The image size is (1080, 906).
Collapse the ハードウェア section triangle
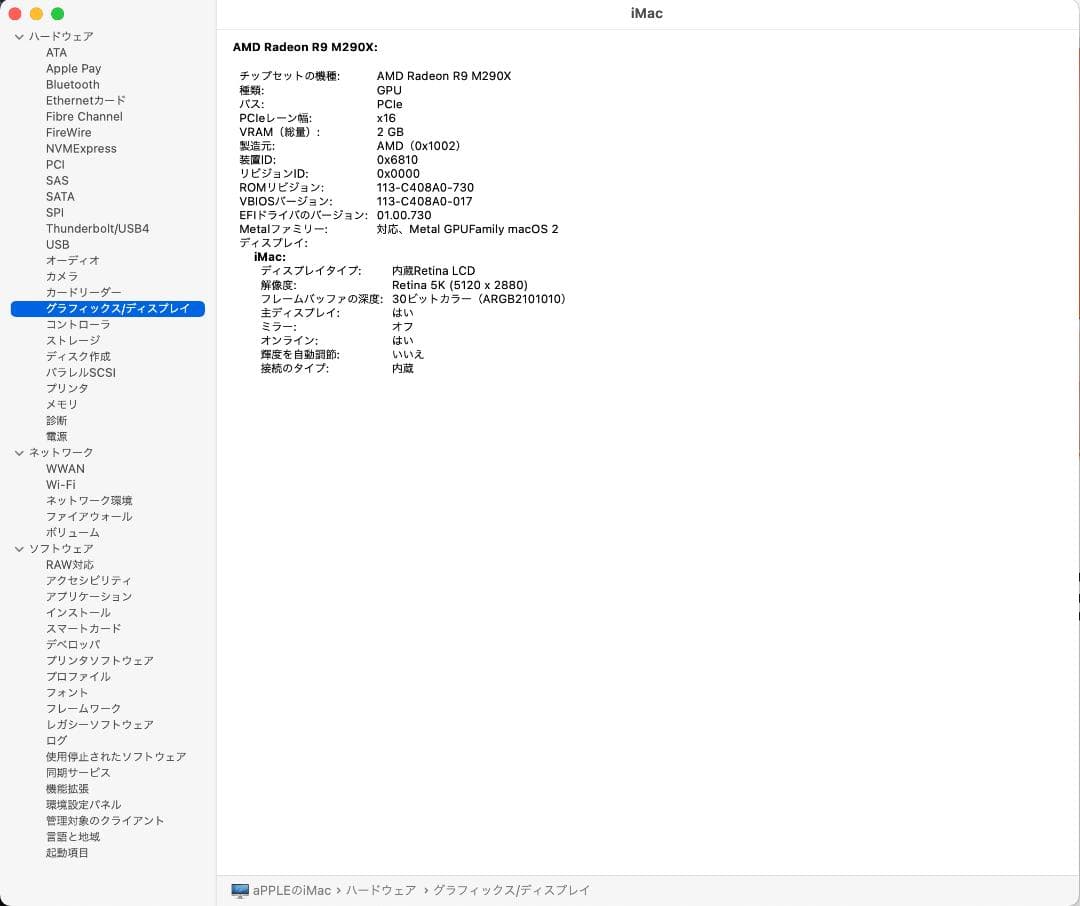(x=18, y=36)
